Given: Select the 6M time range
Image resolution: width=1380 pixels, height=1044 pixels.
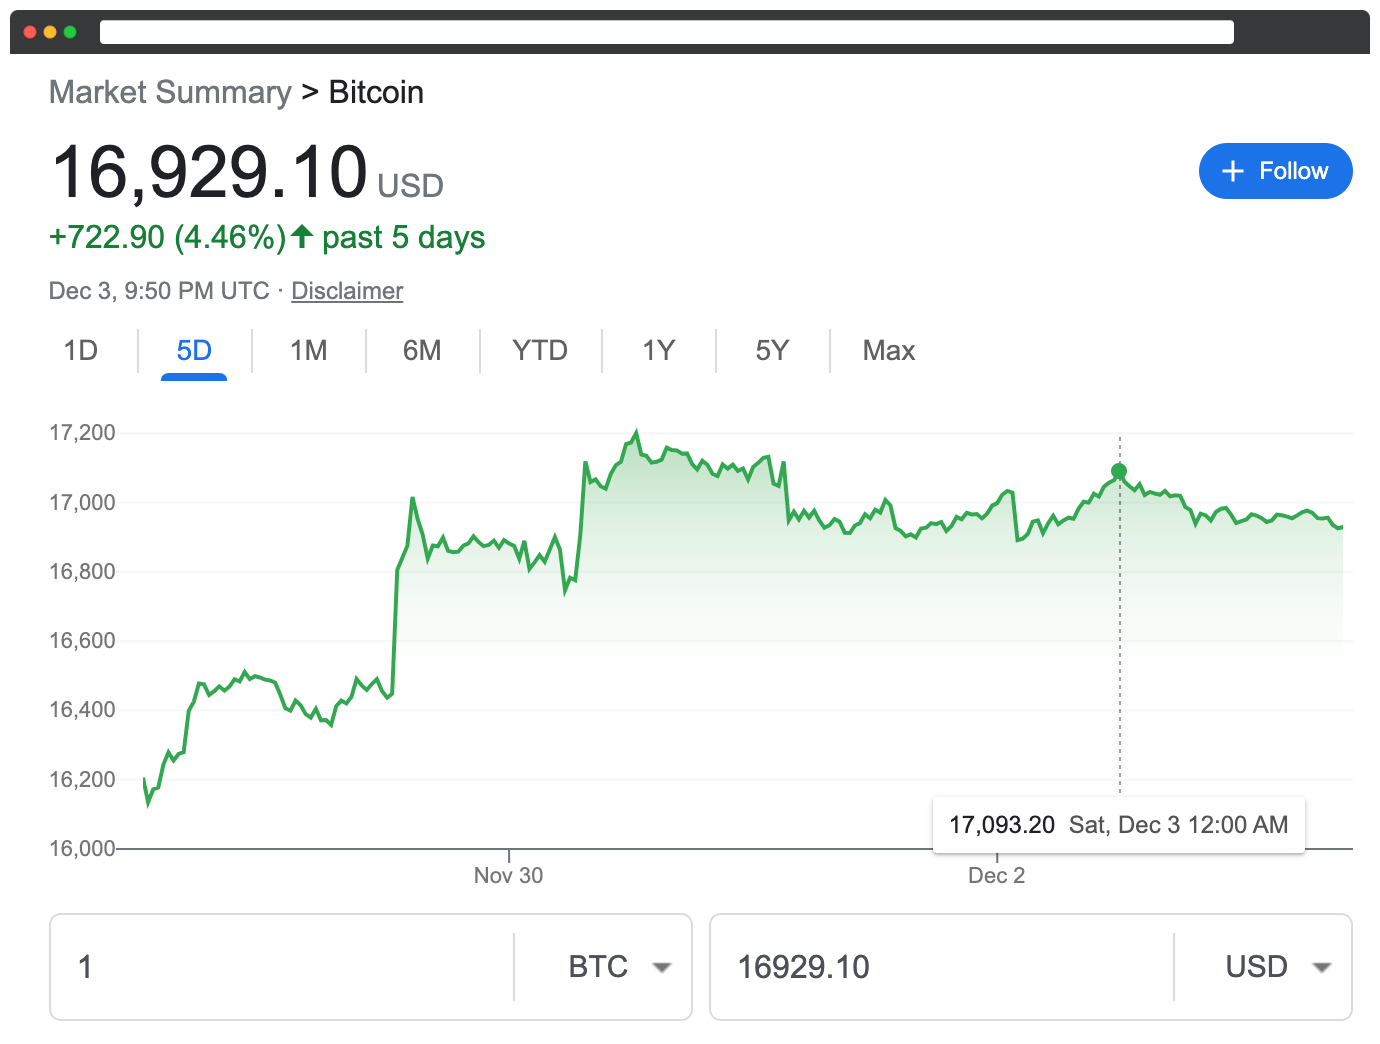Looking at the screenshot, I should coord(422,351).
